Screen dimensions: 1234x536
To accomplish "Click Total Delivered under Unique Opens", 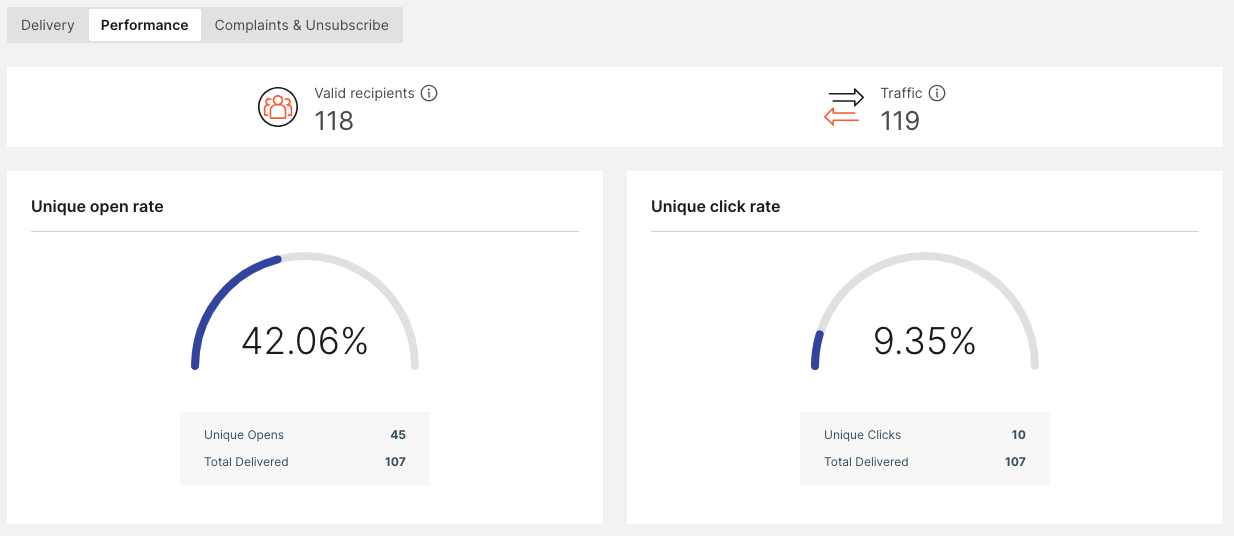I will pyautogui.click(x=246, y=462).
